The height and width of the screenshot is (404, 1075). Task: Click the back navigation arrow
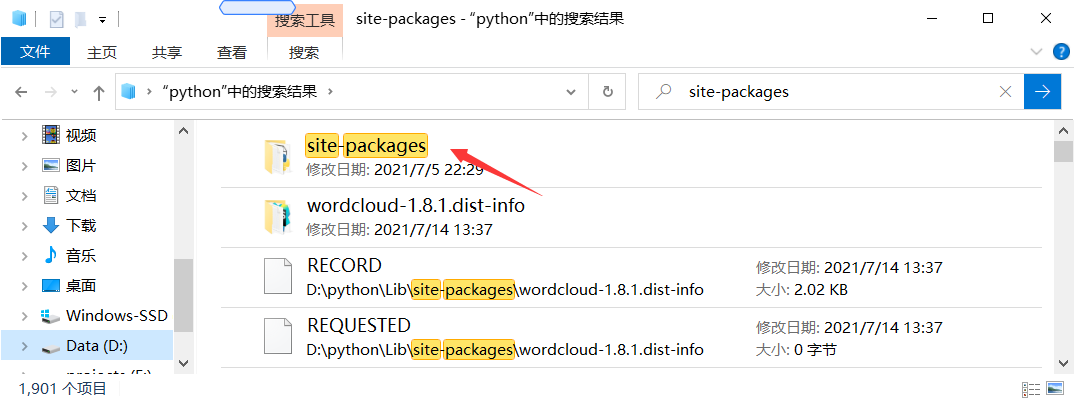pos(21,92)
